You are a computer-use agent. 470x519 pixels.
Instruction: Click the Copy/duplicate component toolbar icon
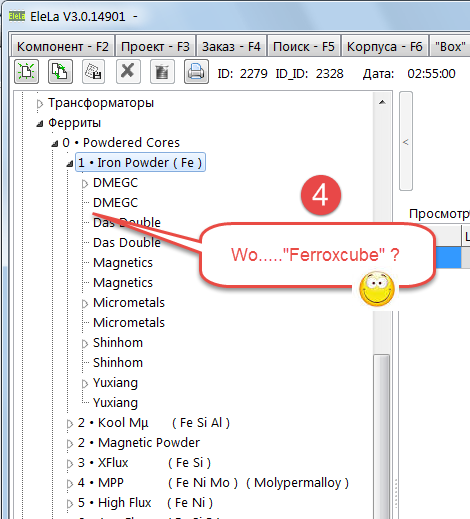60,72
